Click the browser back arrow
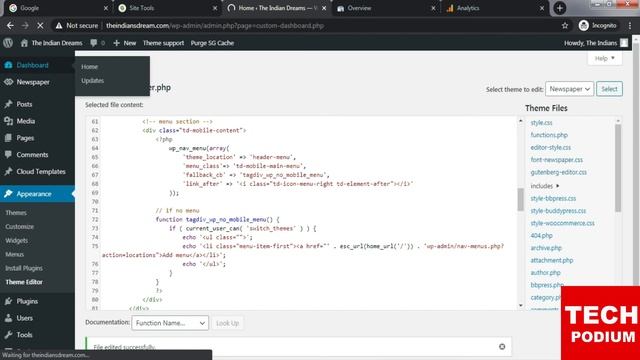The image size is (640, 360). coord(10,26)
